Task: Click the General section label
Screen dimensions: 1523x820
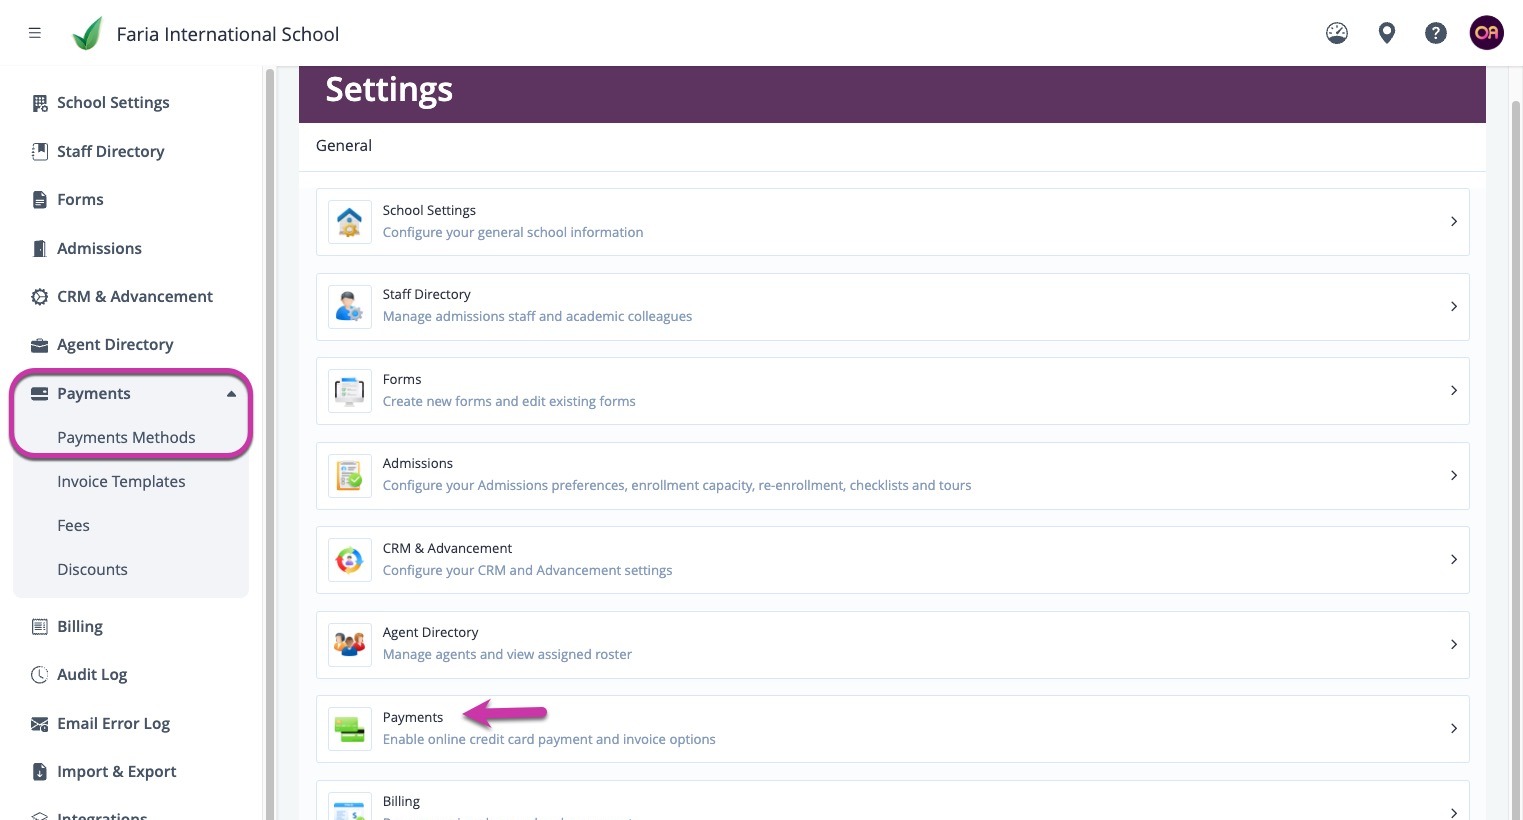Action: pyautogui.click(x=344, y=146)
